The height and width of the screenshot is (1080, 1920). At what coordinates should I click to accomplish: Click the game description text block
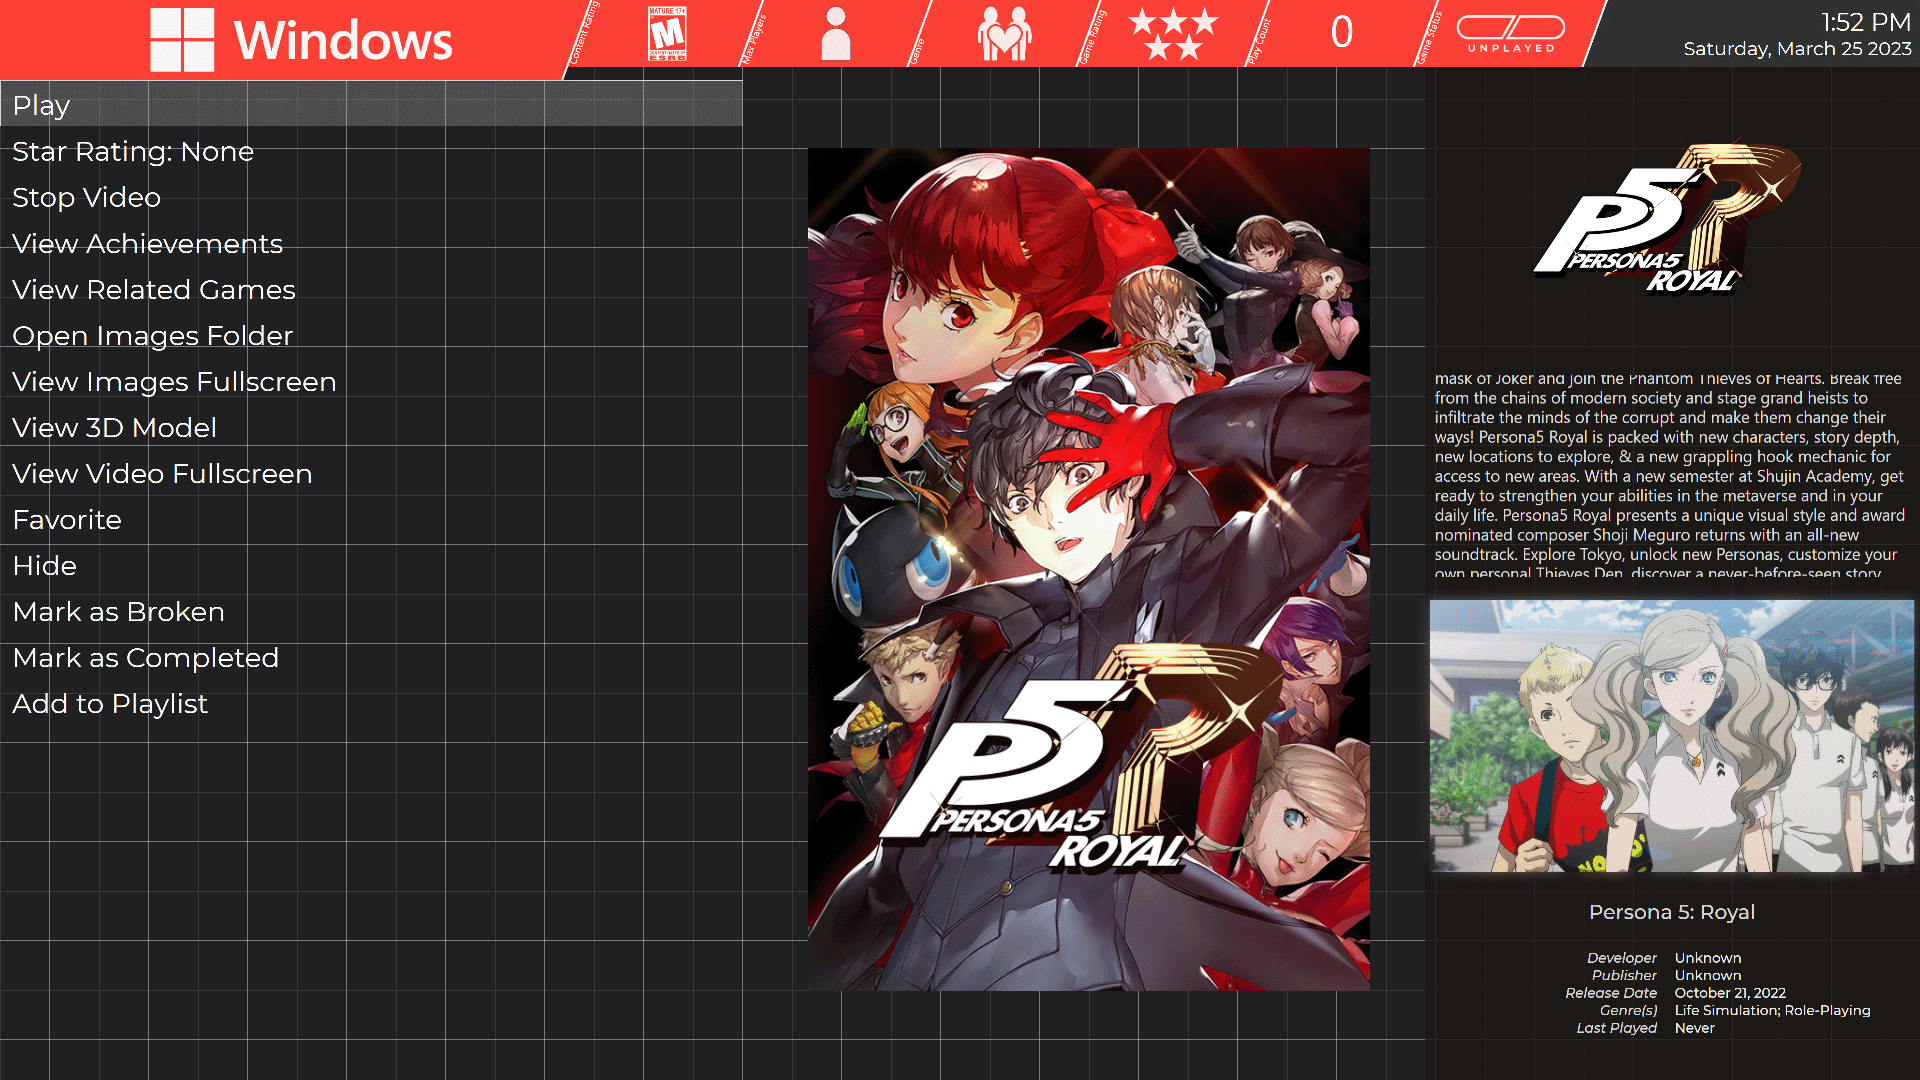[x=1670, y=475]
